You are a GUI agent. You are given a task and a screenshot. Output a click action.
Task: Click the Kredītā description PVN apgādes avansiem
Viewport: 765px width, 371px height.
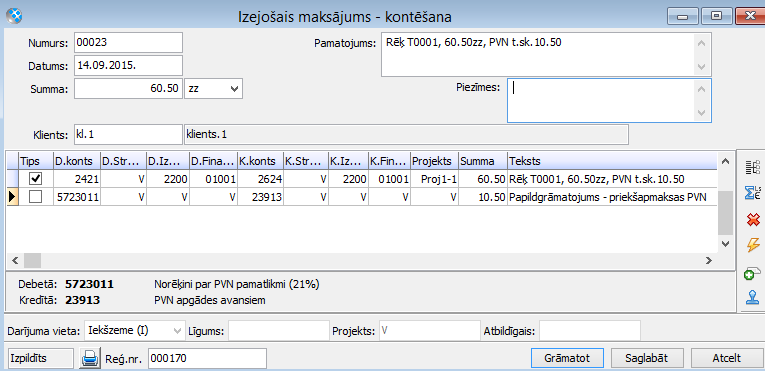[x=210, y=300]
